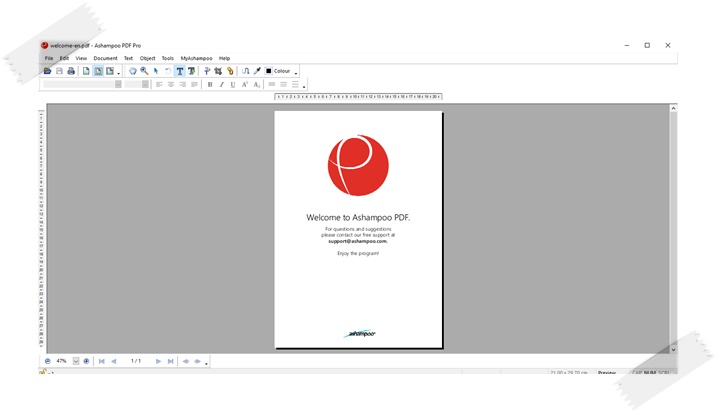Toggle Underline formatting
The image size is (717, 412).
[x=233, y=84]
